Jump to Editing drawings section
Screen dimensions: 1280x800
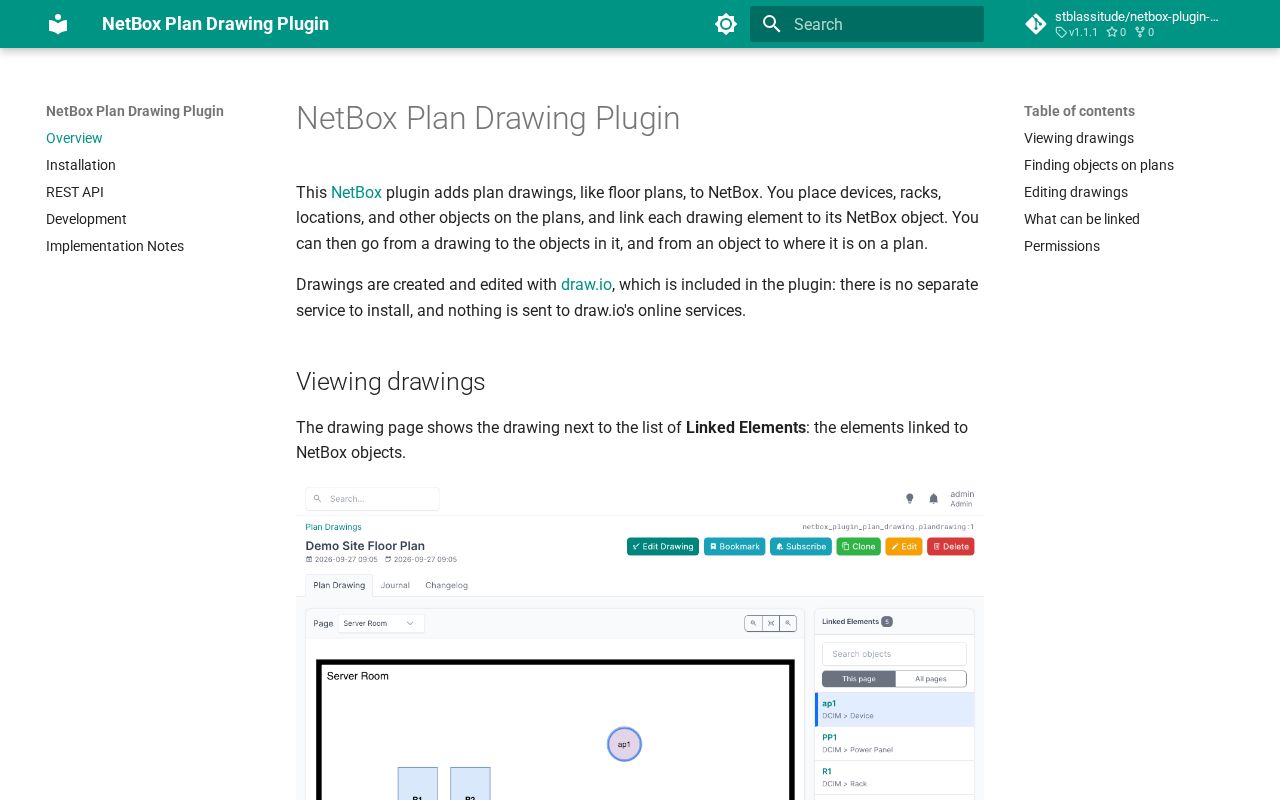(1076, 192)
